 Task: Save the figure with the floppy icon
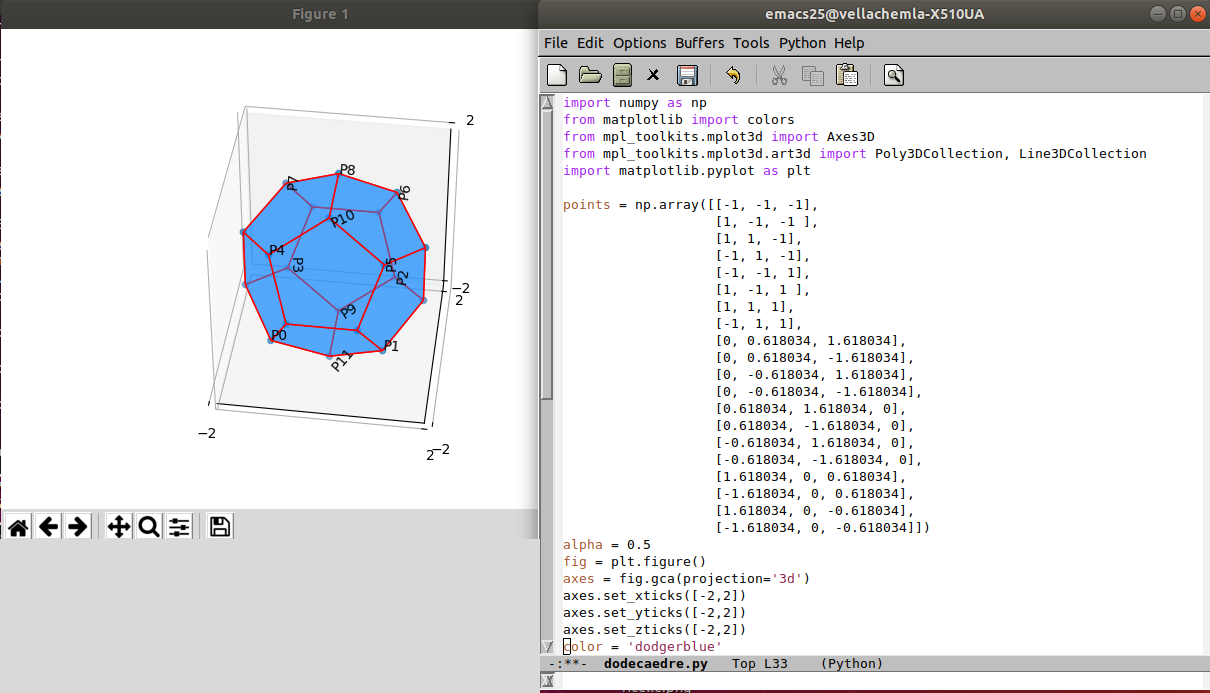coord(220,526)
